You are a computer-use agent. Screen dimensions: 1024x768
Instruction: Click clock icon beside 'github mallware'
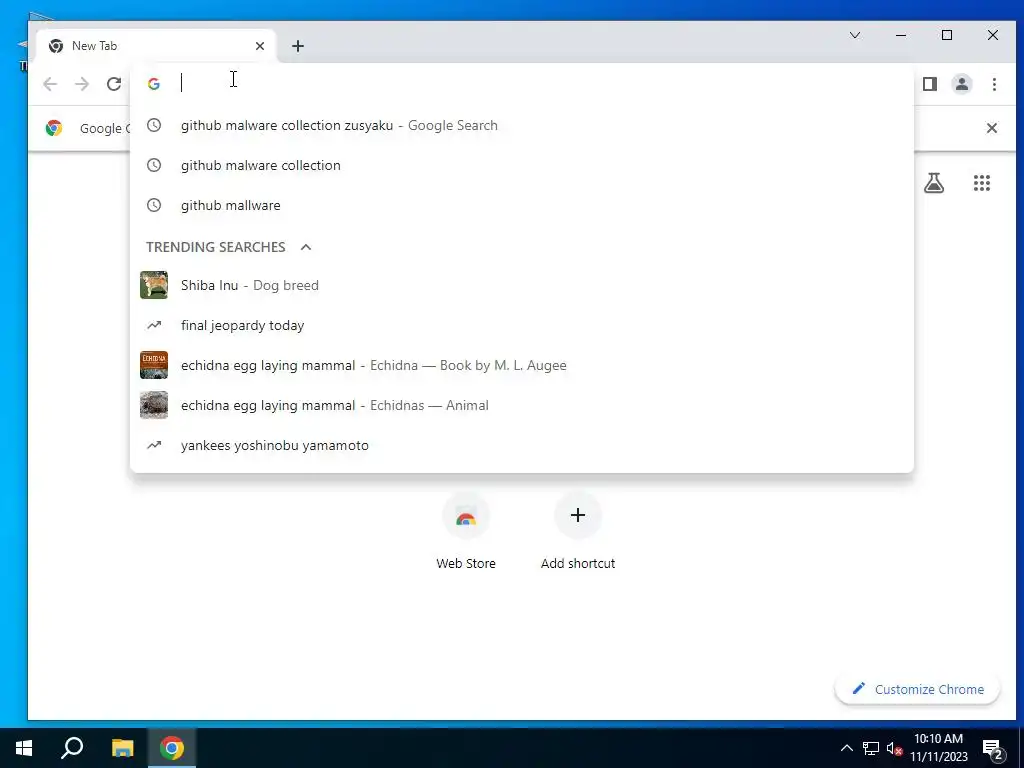coord(153,205)
